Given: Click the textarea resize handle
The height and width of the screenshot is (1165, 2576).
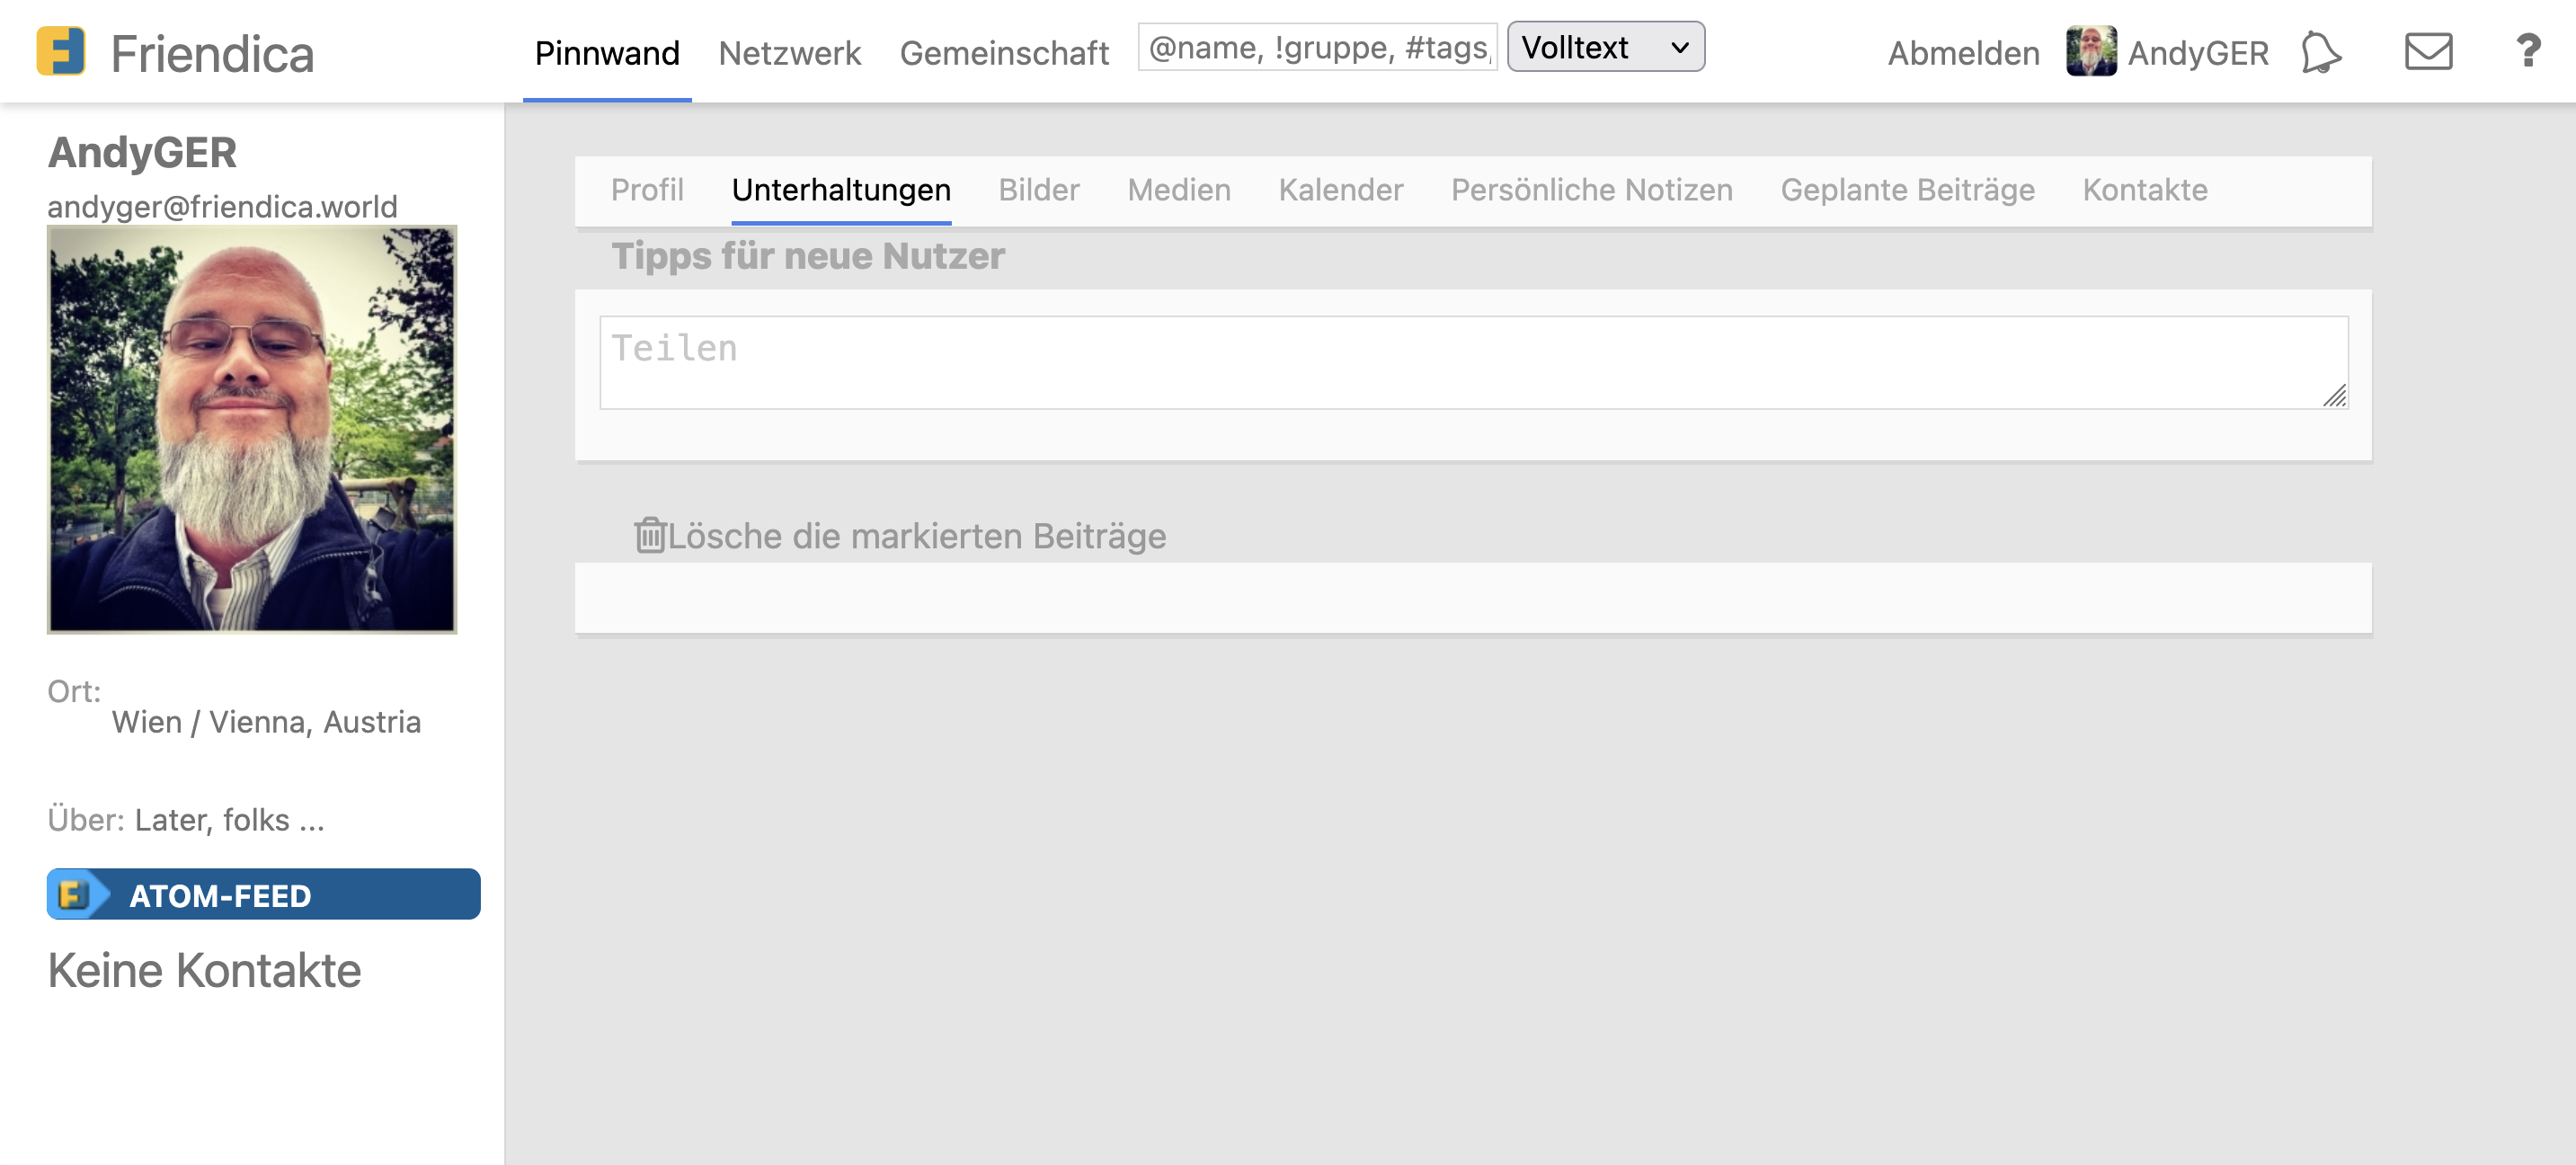Looking at the screenshot, I should pos(2334,397).
